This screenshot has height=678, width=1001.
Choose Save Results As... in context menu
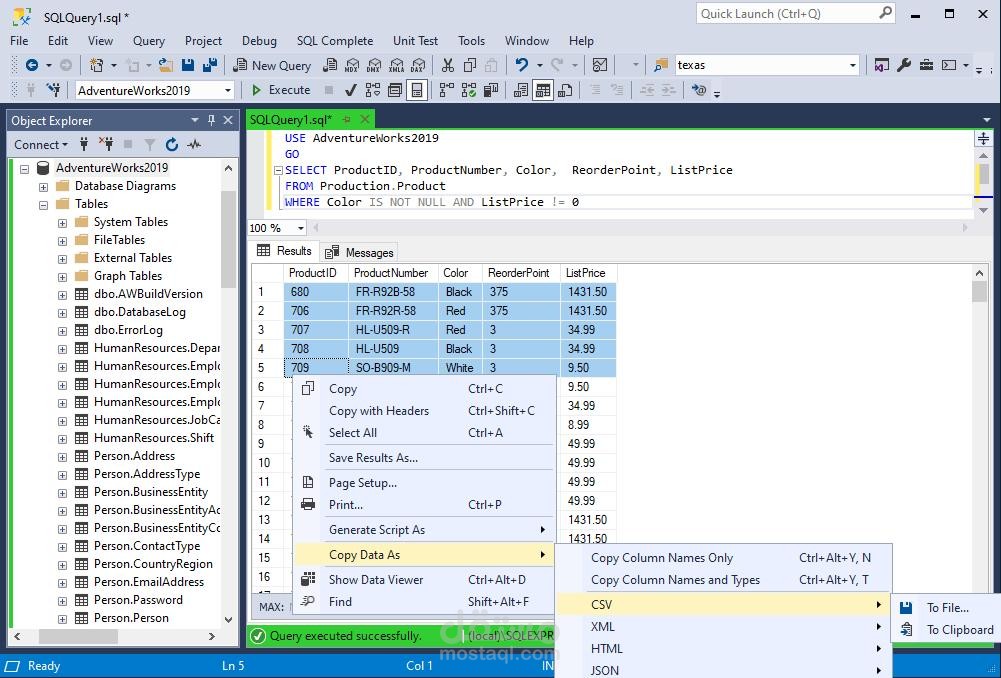pos(424,458)
